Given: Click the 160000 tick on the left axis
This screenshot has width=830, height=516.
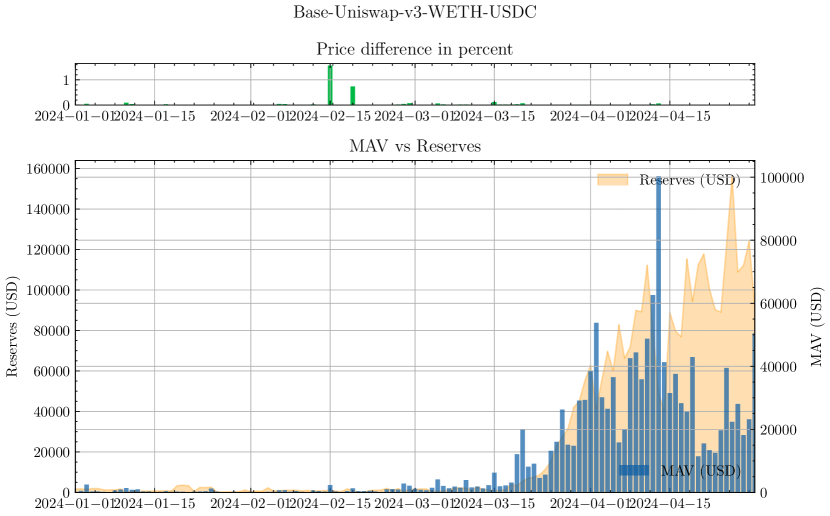Looking at the screenshot, I should click(x=48, y=169).
